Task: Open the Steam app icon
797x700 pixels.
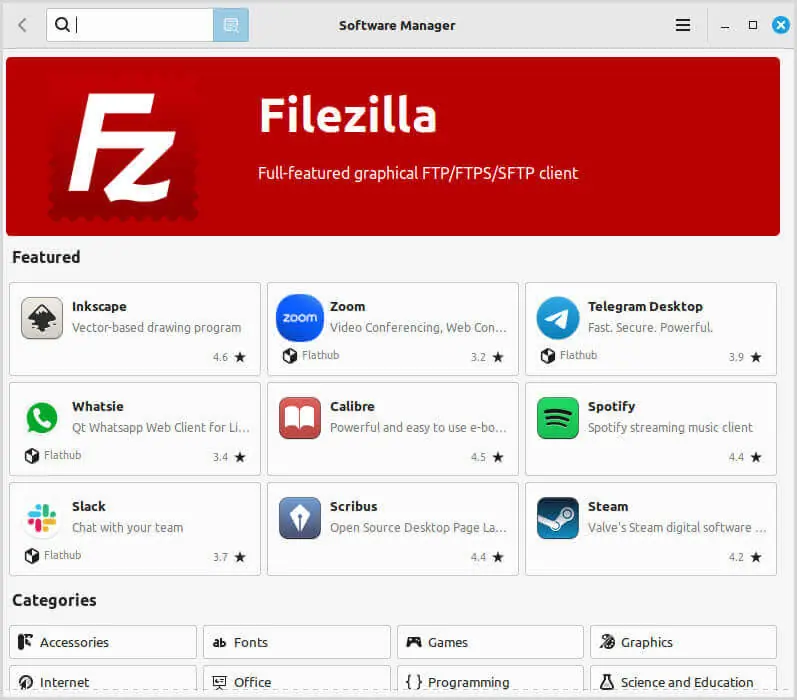Action: point(558,518)
